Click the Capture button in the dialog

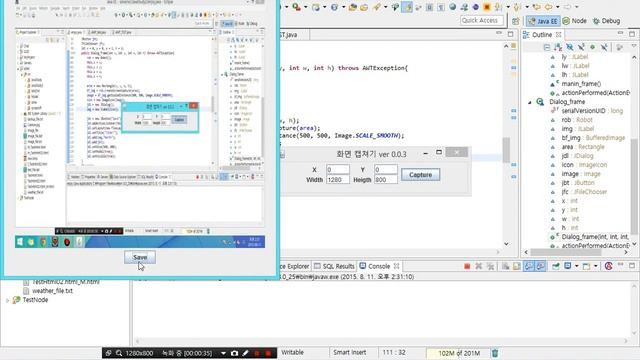(420, 175)
